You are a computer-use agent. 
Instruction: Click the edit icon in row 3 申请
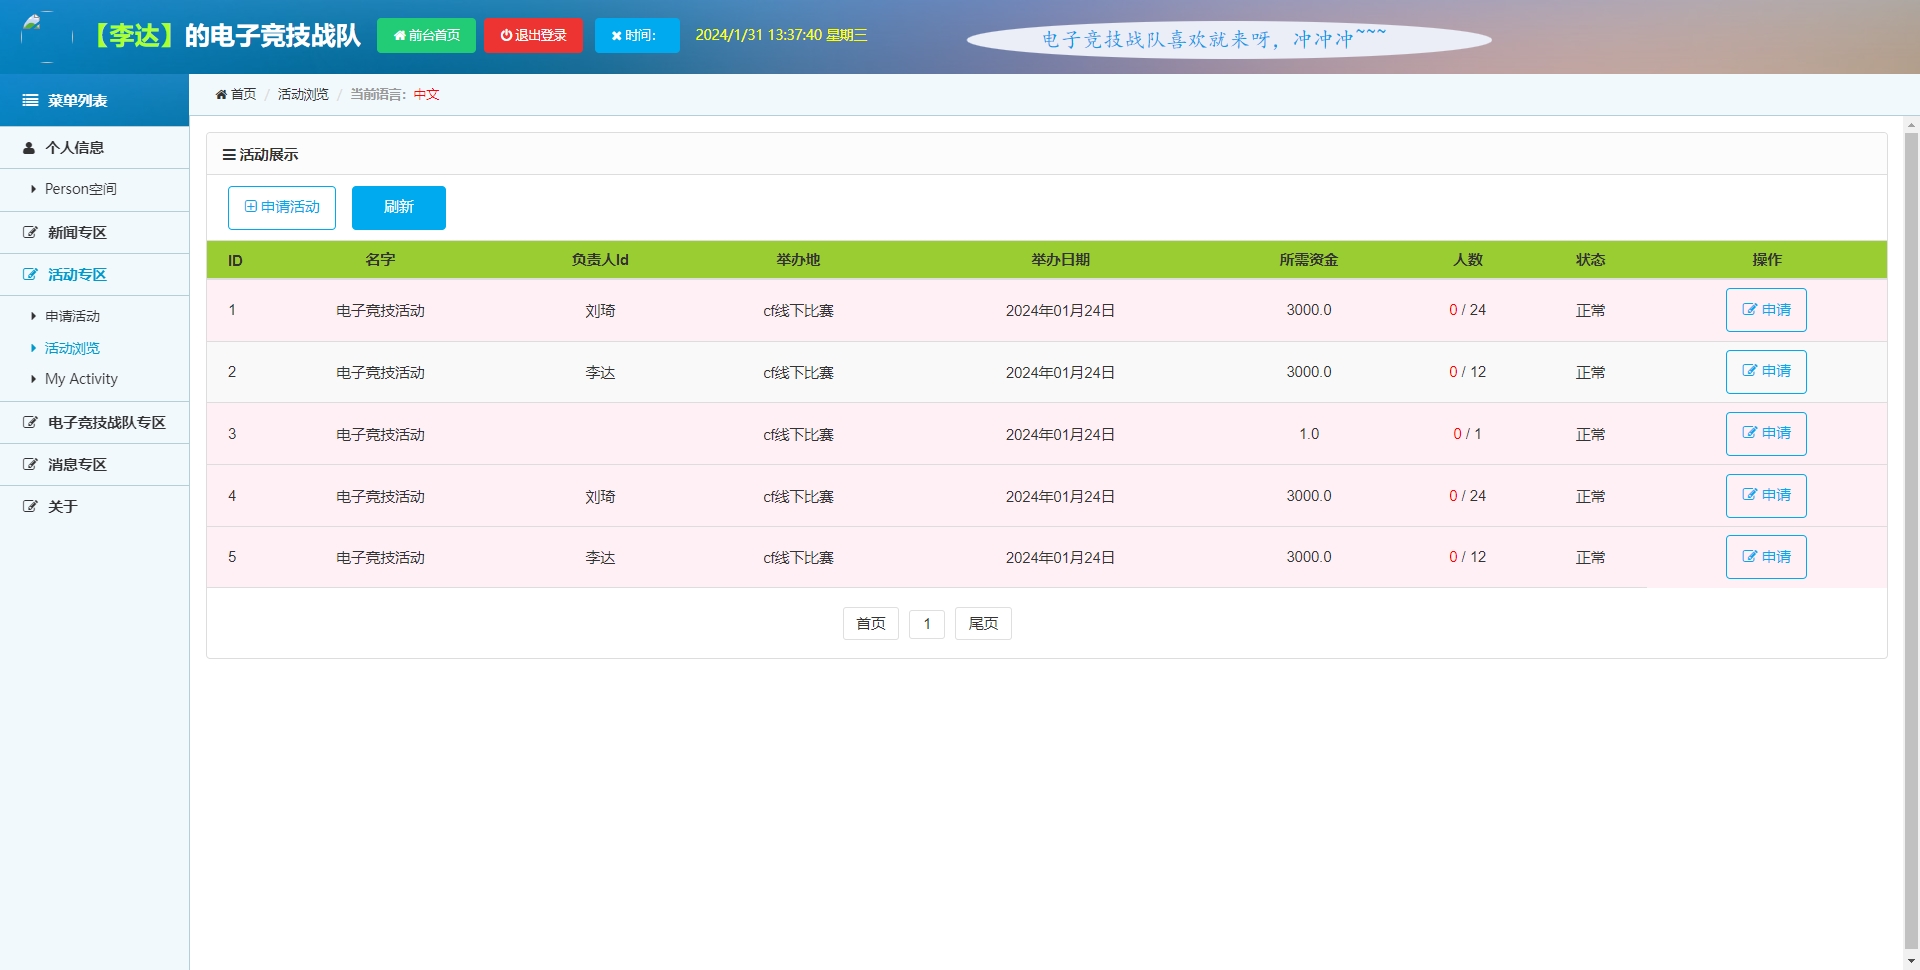pyautogui.click(x=1750, y=433)
